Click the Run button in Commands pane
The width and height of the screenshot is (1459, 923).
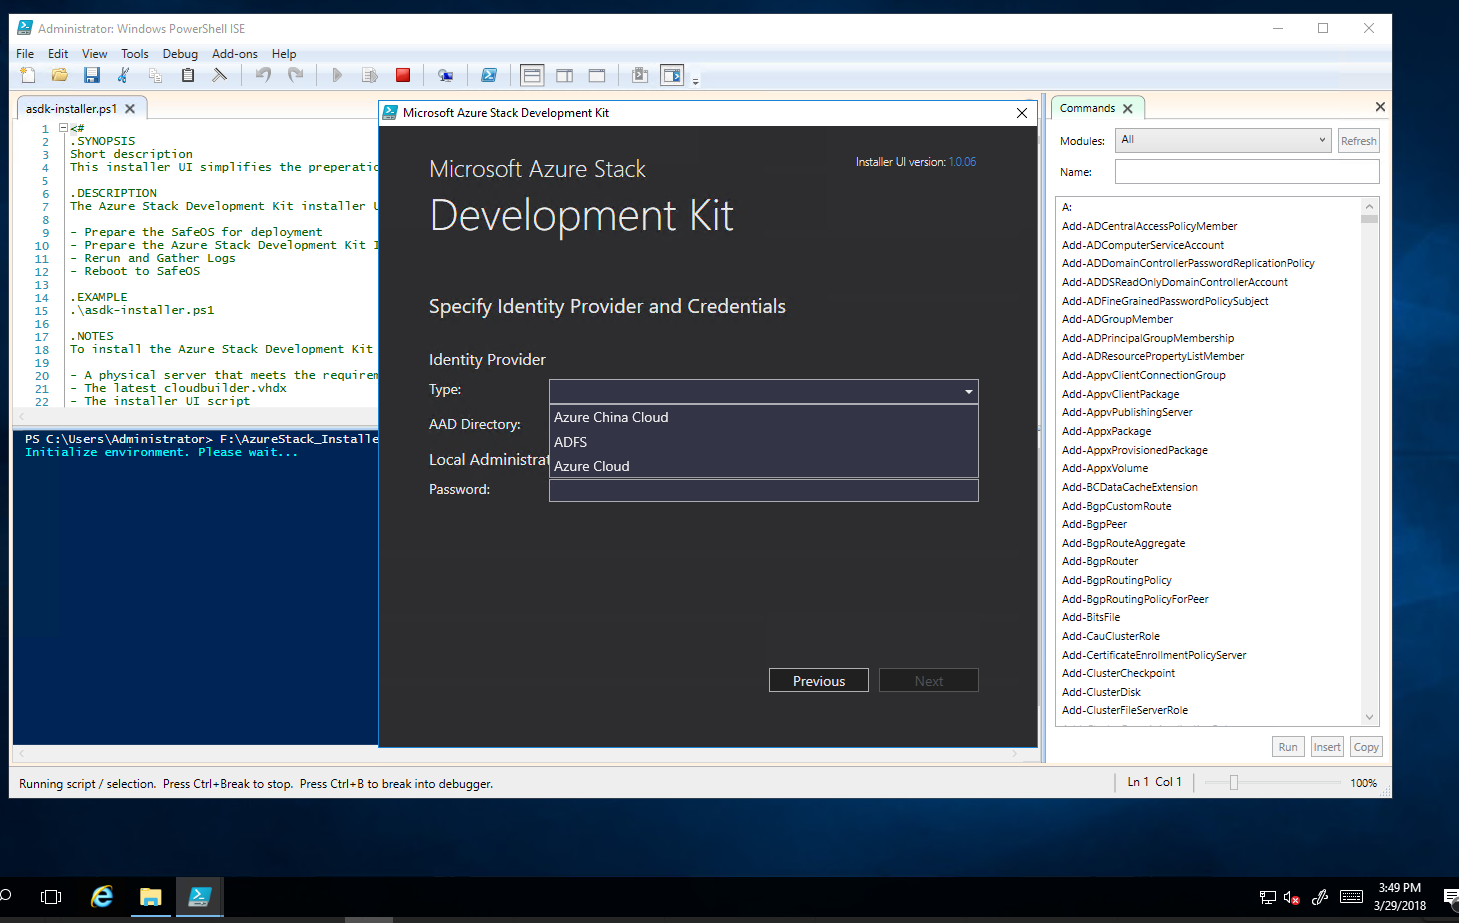[x=1288, y=747]
